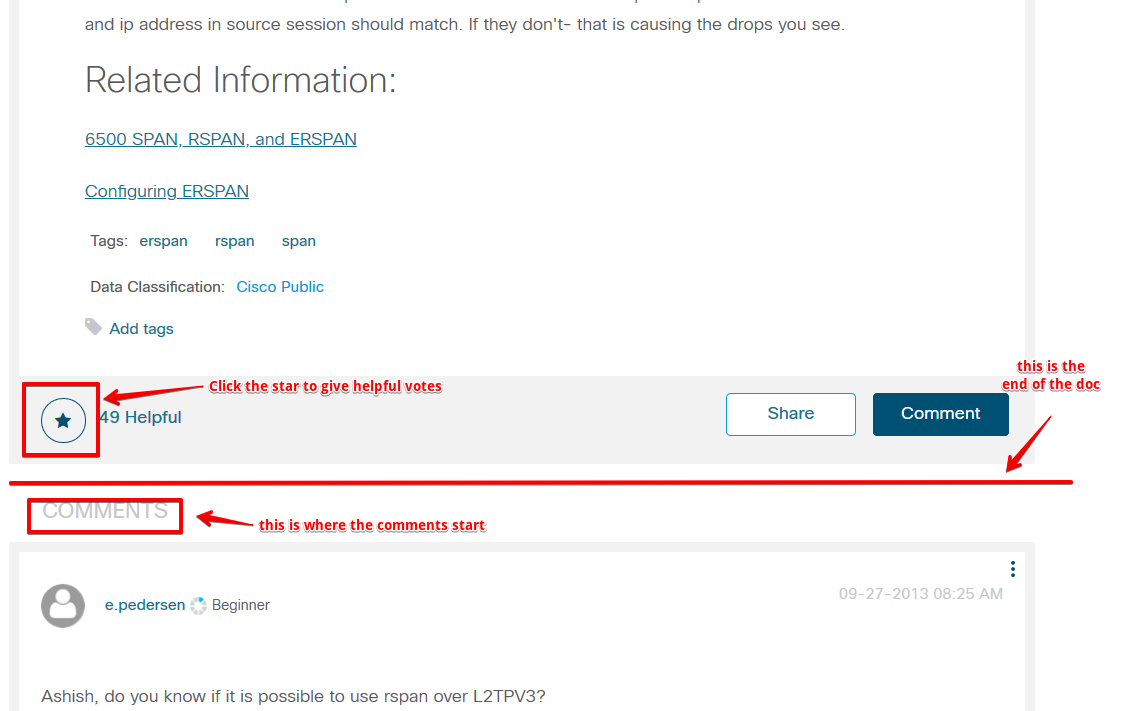This screenshot has width=1130, height=711.
Task: Click the comment text about rspan over L2TPV3
Action: [x=291, y=695]
